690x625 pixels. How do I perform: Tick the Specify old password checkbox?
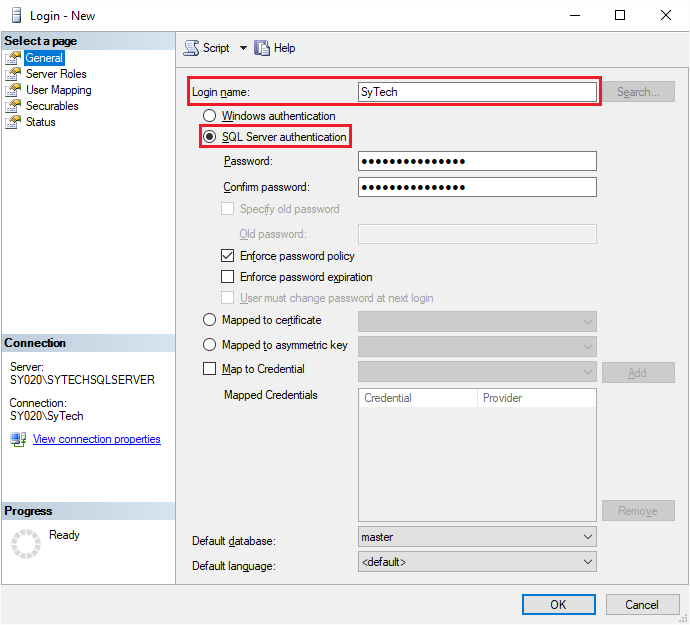(x=228, y=209)
